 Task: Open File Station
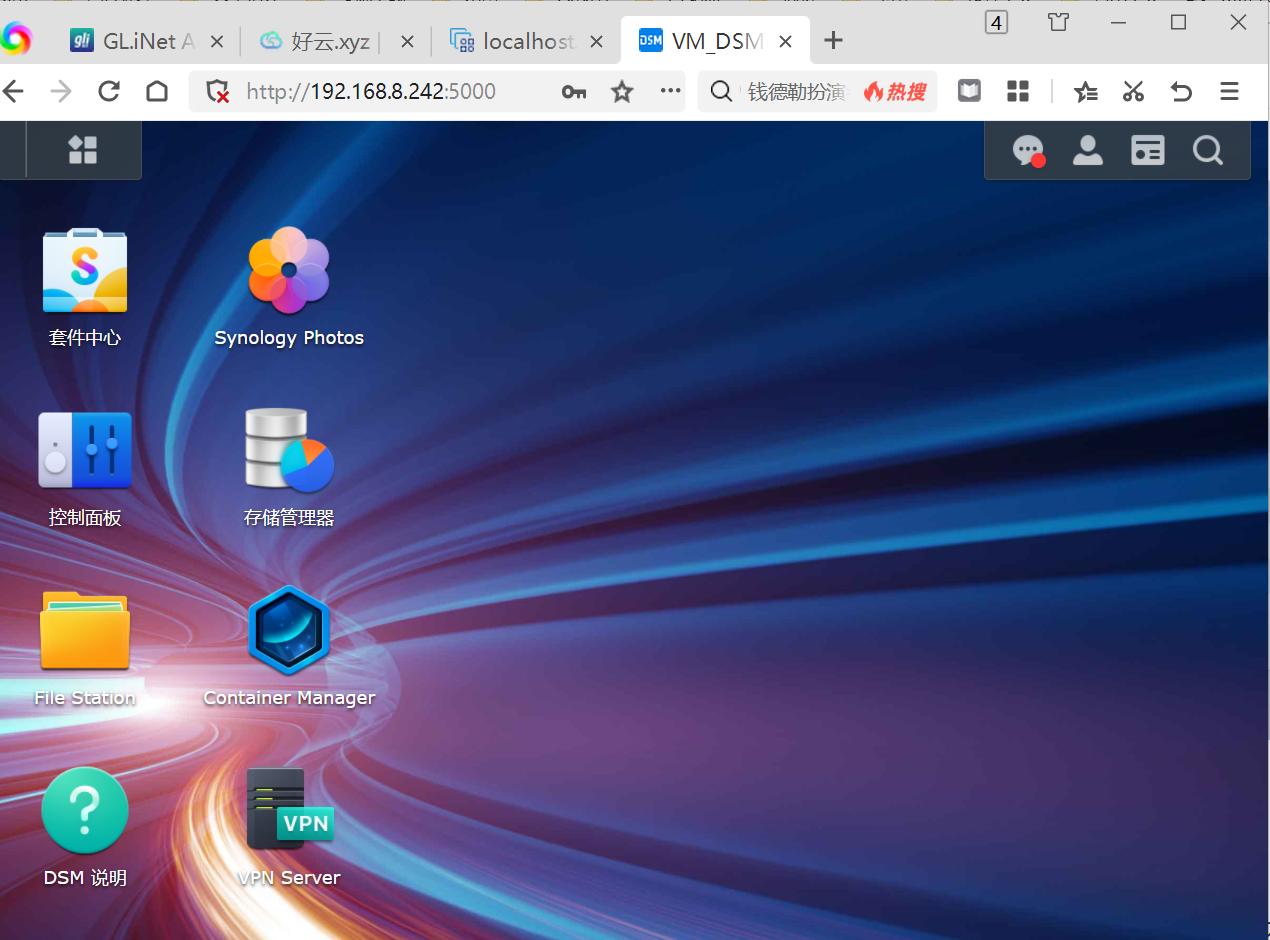85,630
